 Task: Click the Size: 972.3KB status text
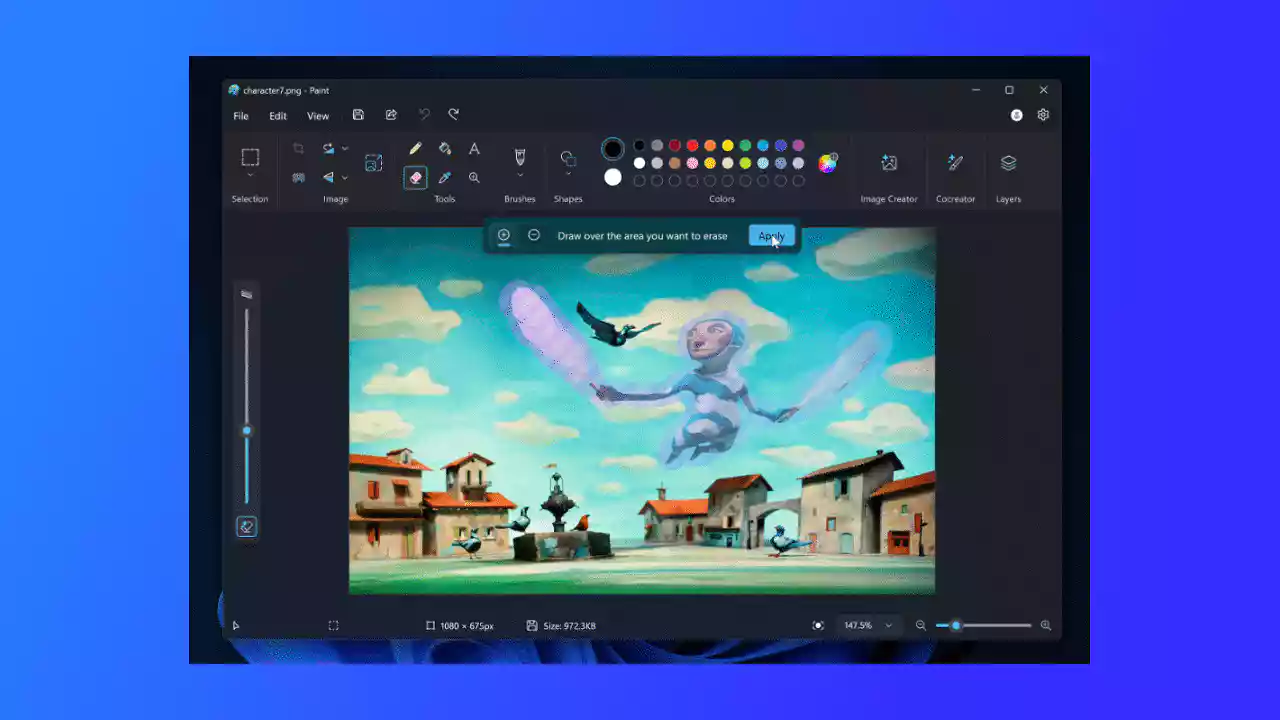pos(569,626)
